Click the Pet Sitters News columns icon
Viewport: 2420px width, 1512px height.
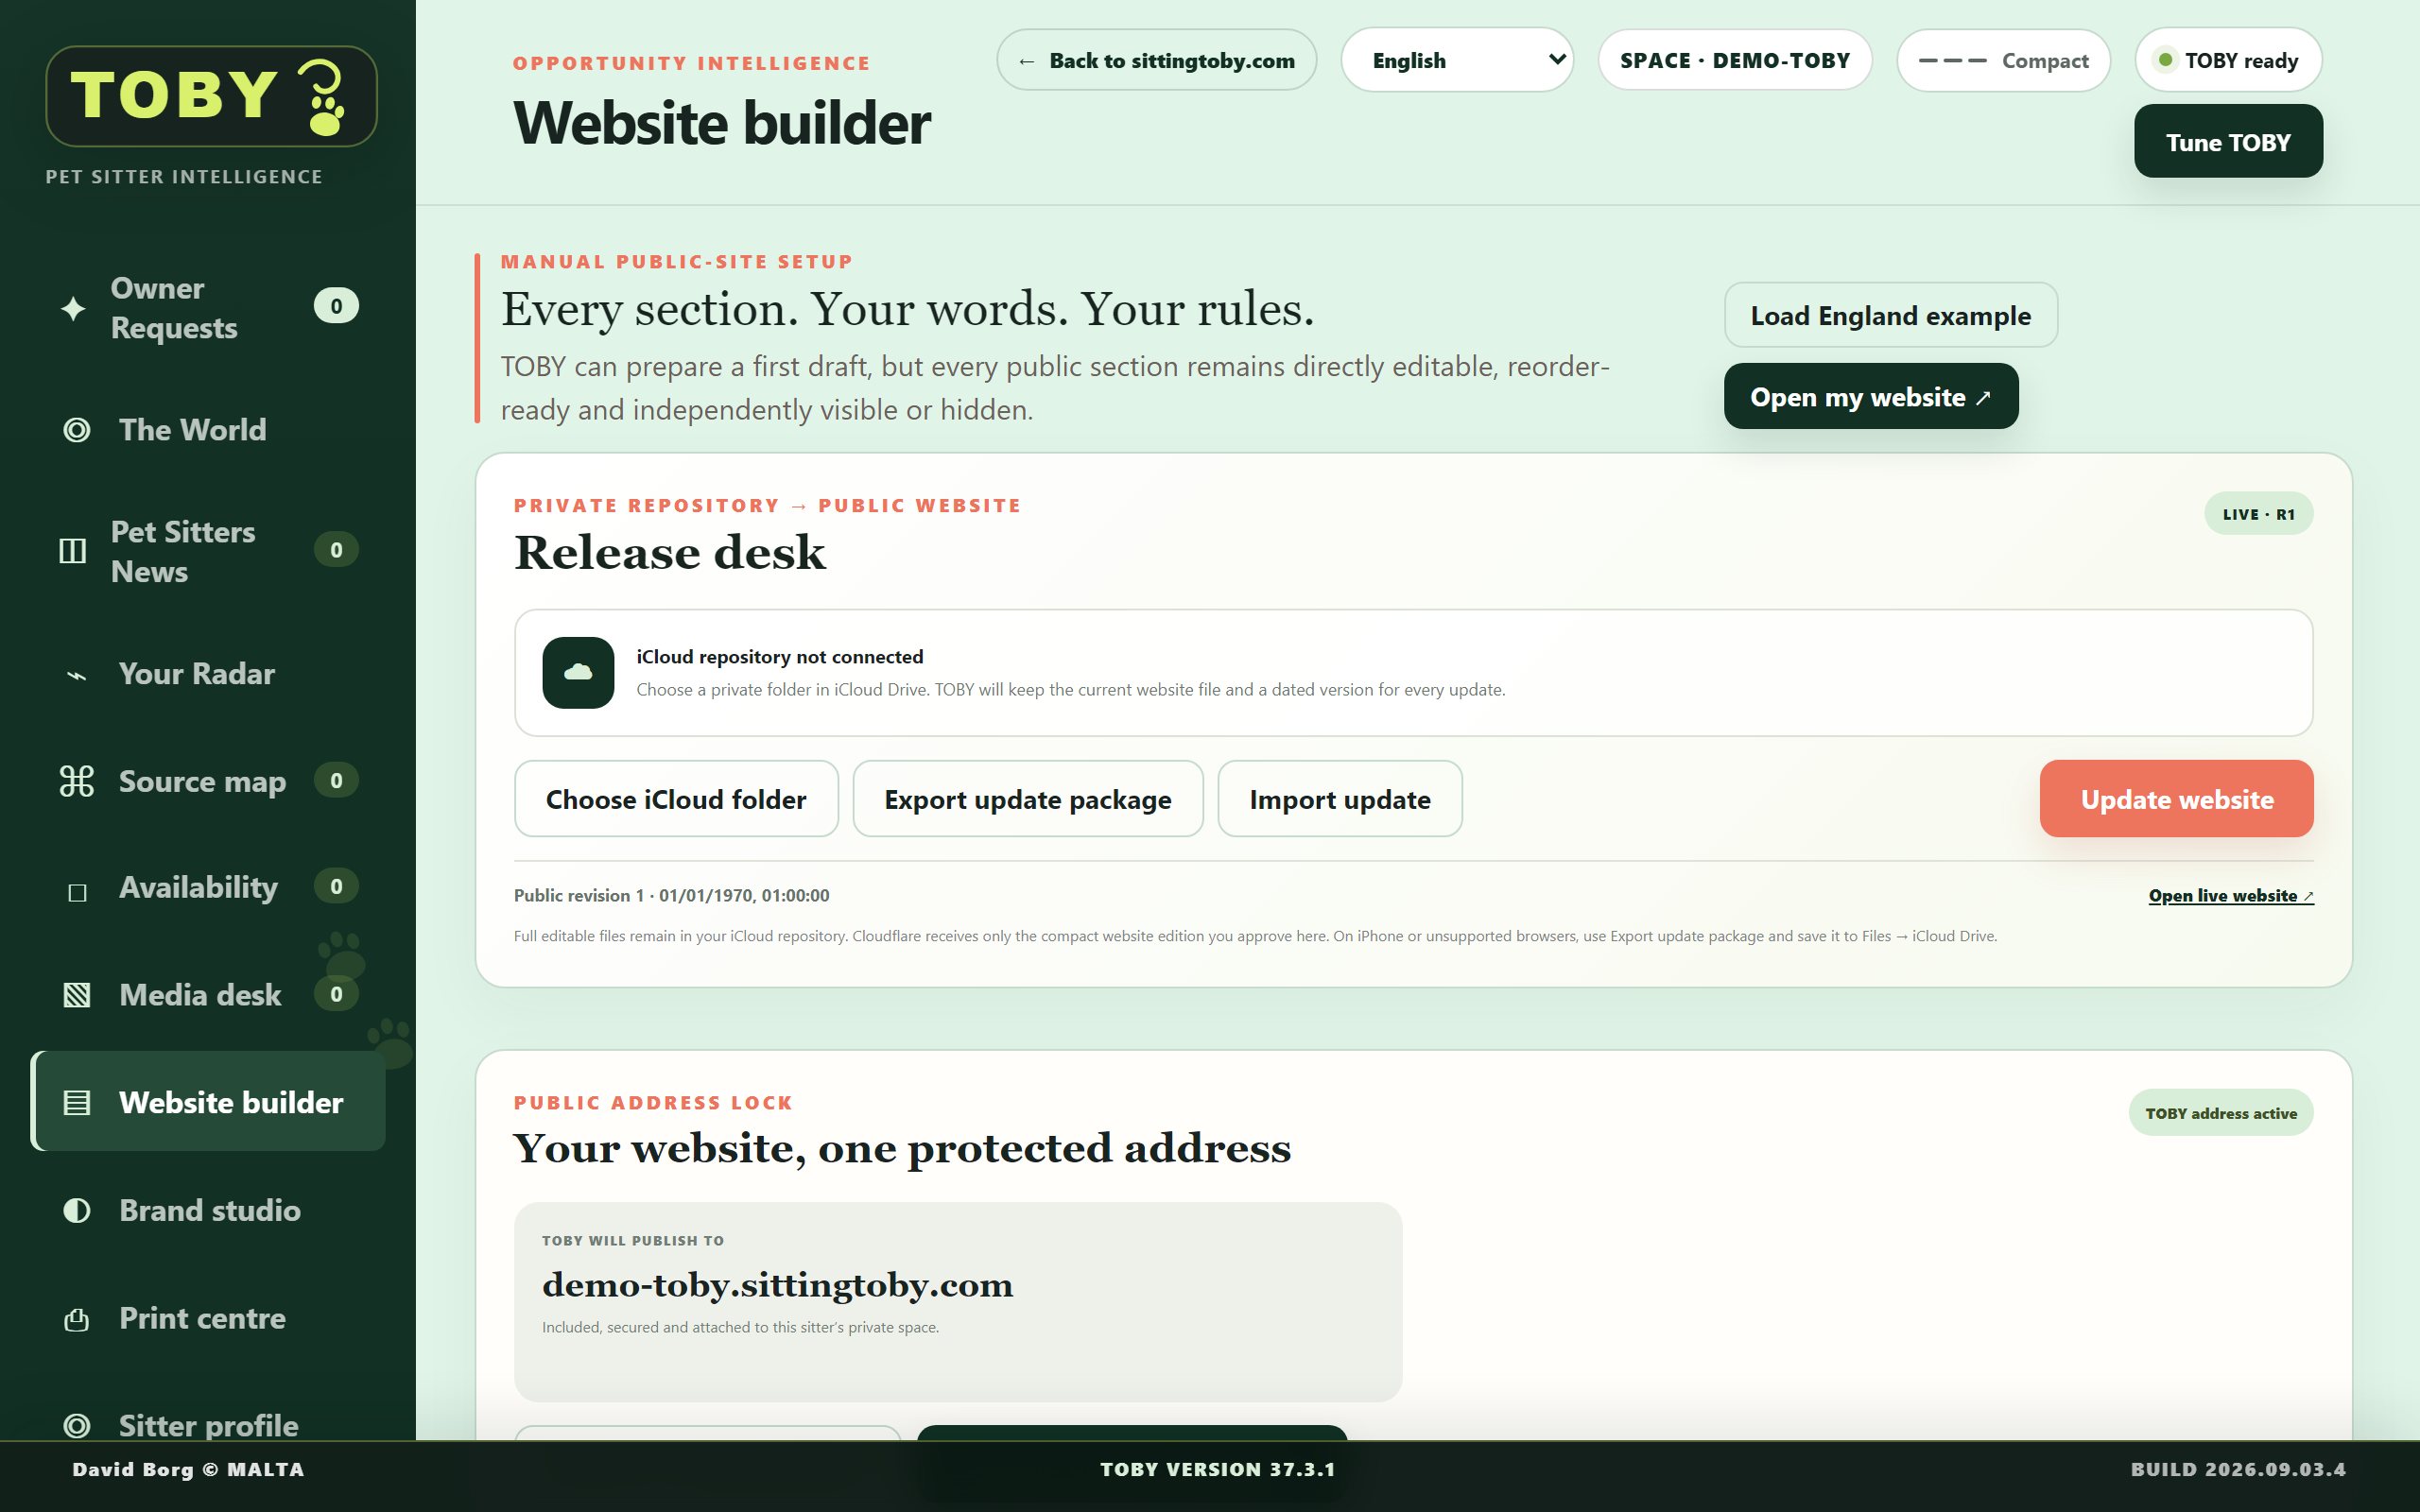tap(73, 551)
